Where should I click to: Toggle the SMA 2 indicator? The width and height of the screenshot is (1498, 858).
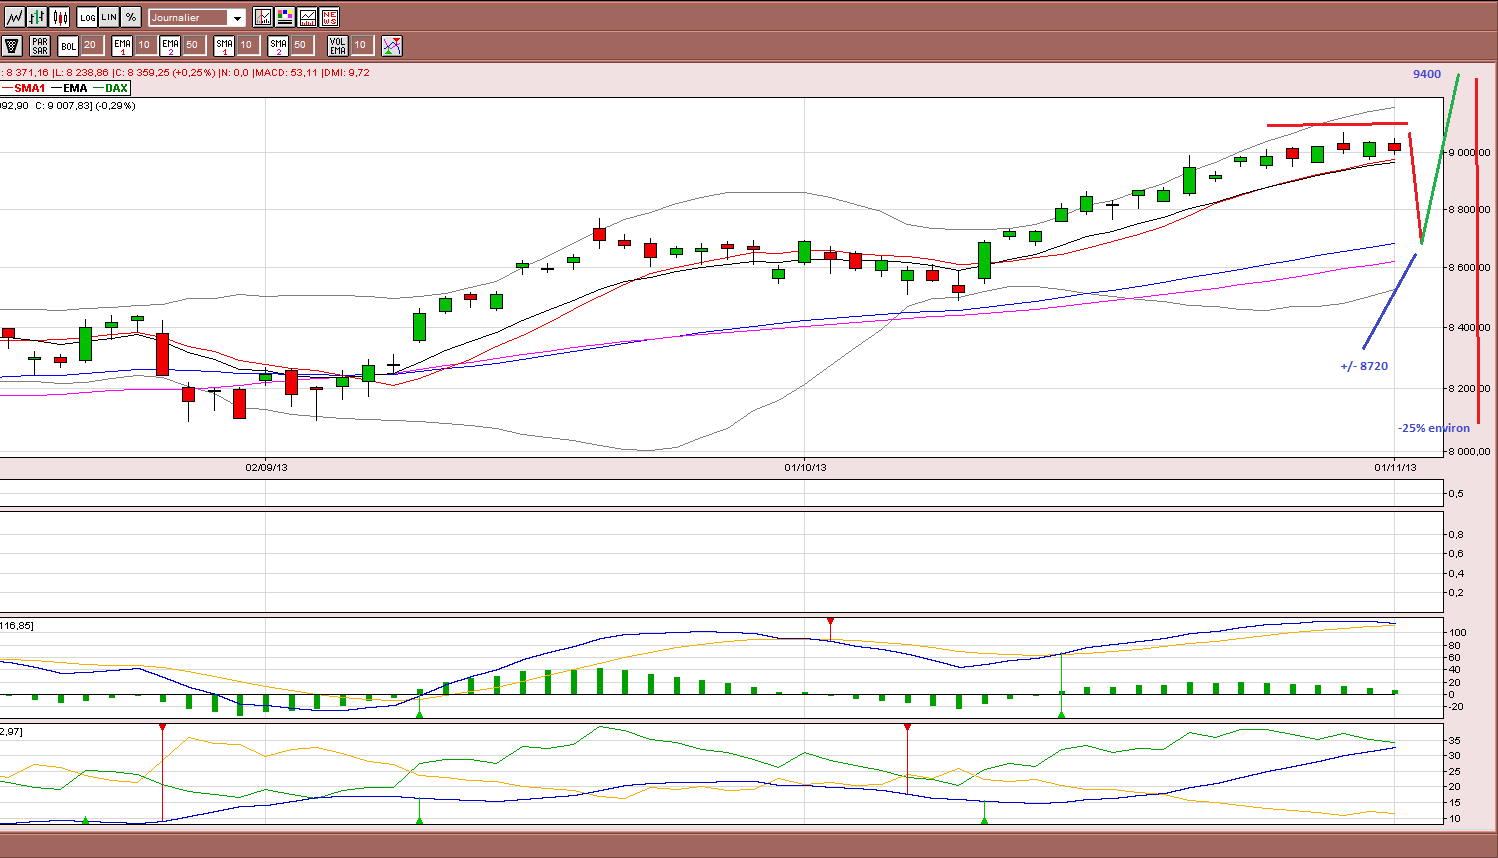point(278,46)
